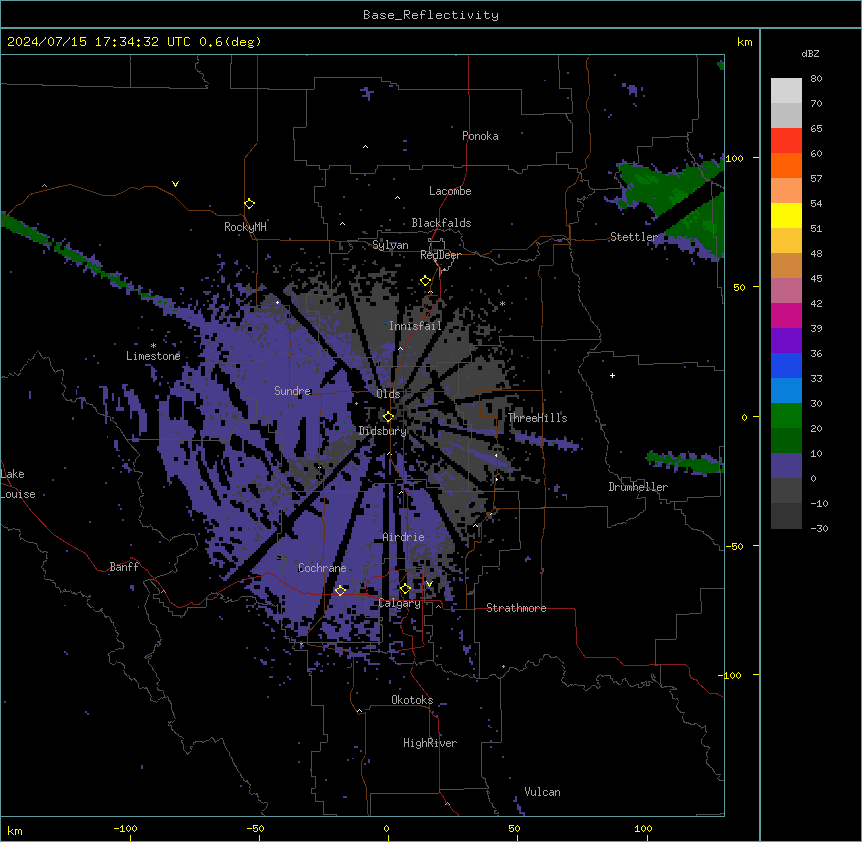862x842 pixels.
Task: Click the green 20-30 dBZ legend swatch
Action: click(786, 416)
